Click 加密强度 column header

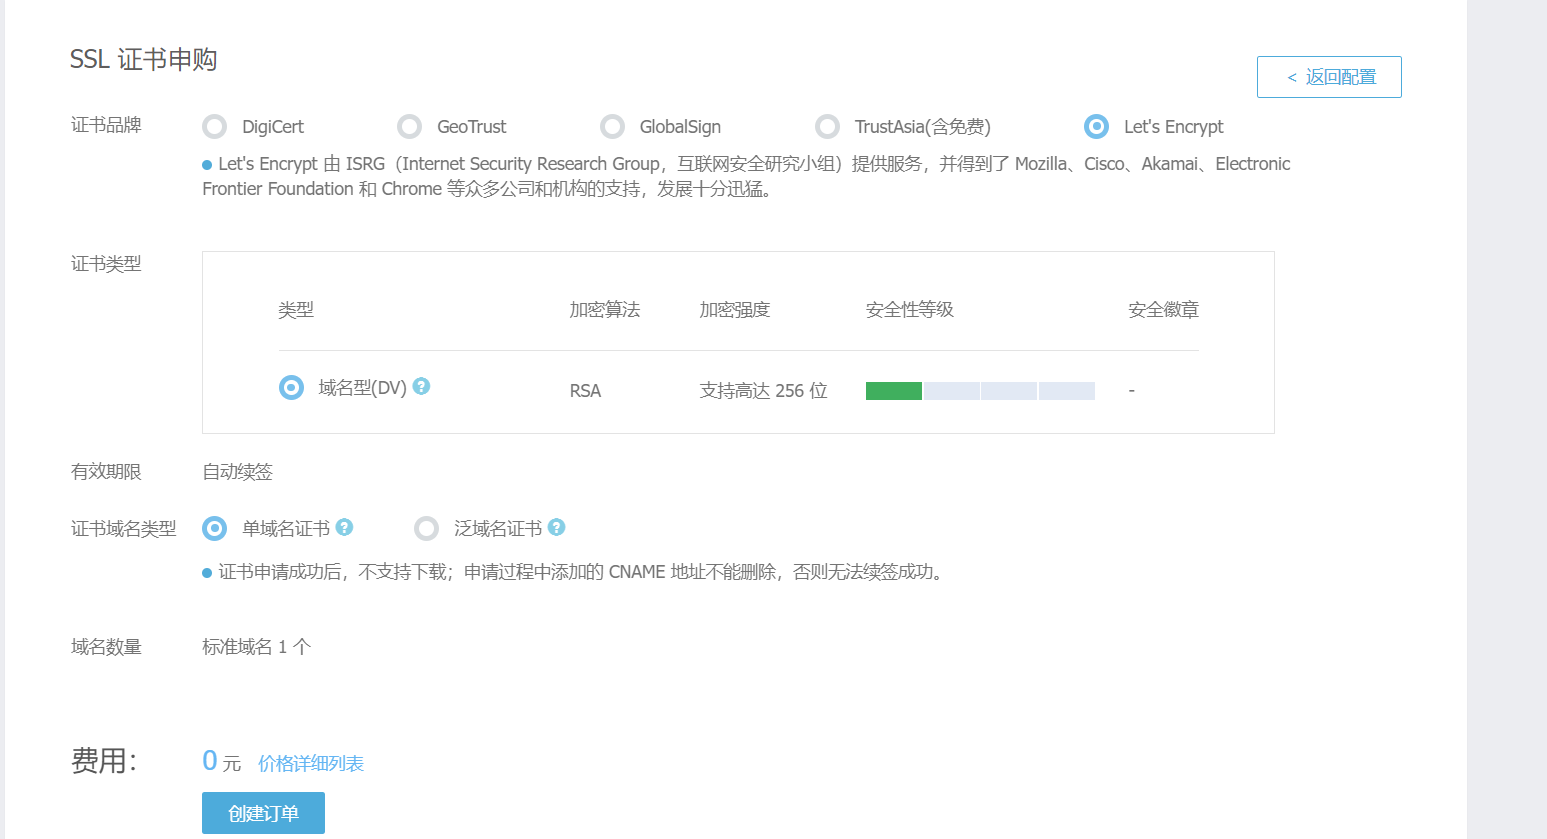[734, 310]
